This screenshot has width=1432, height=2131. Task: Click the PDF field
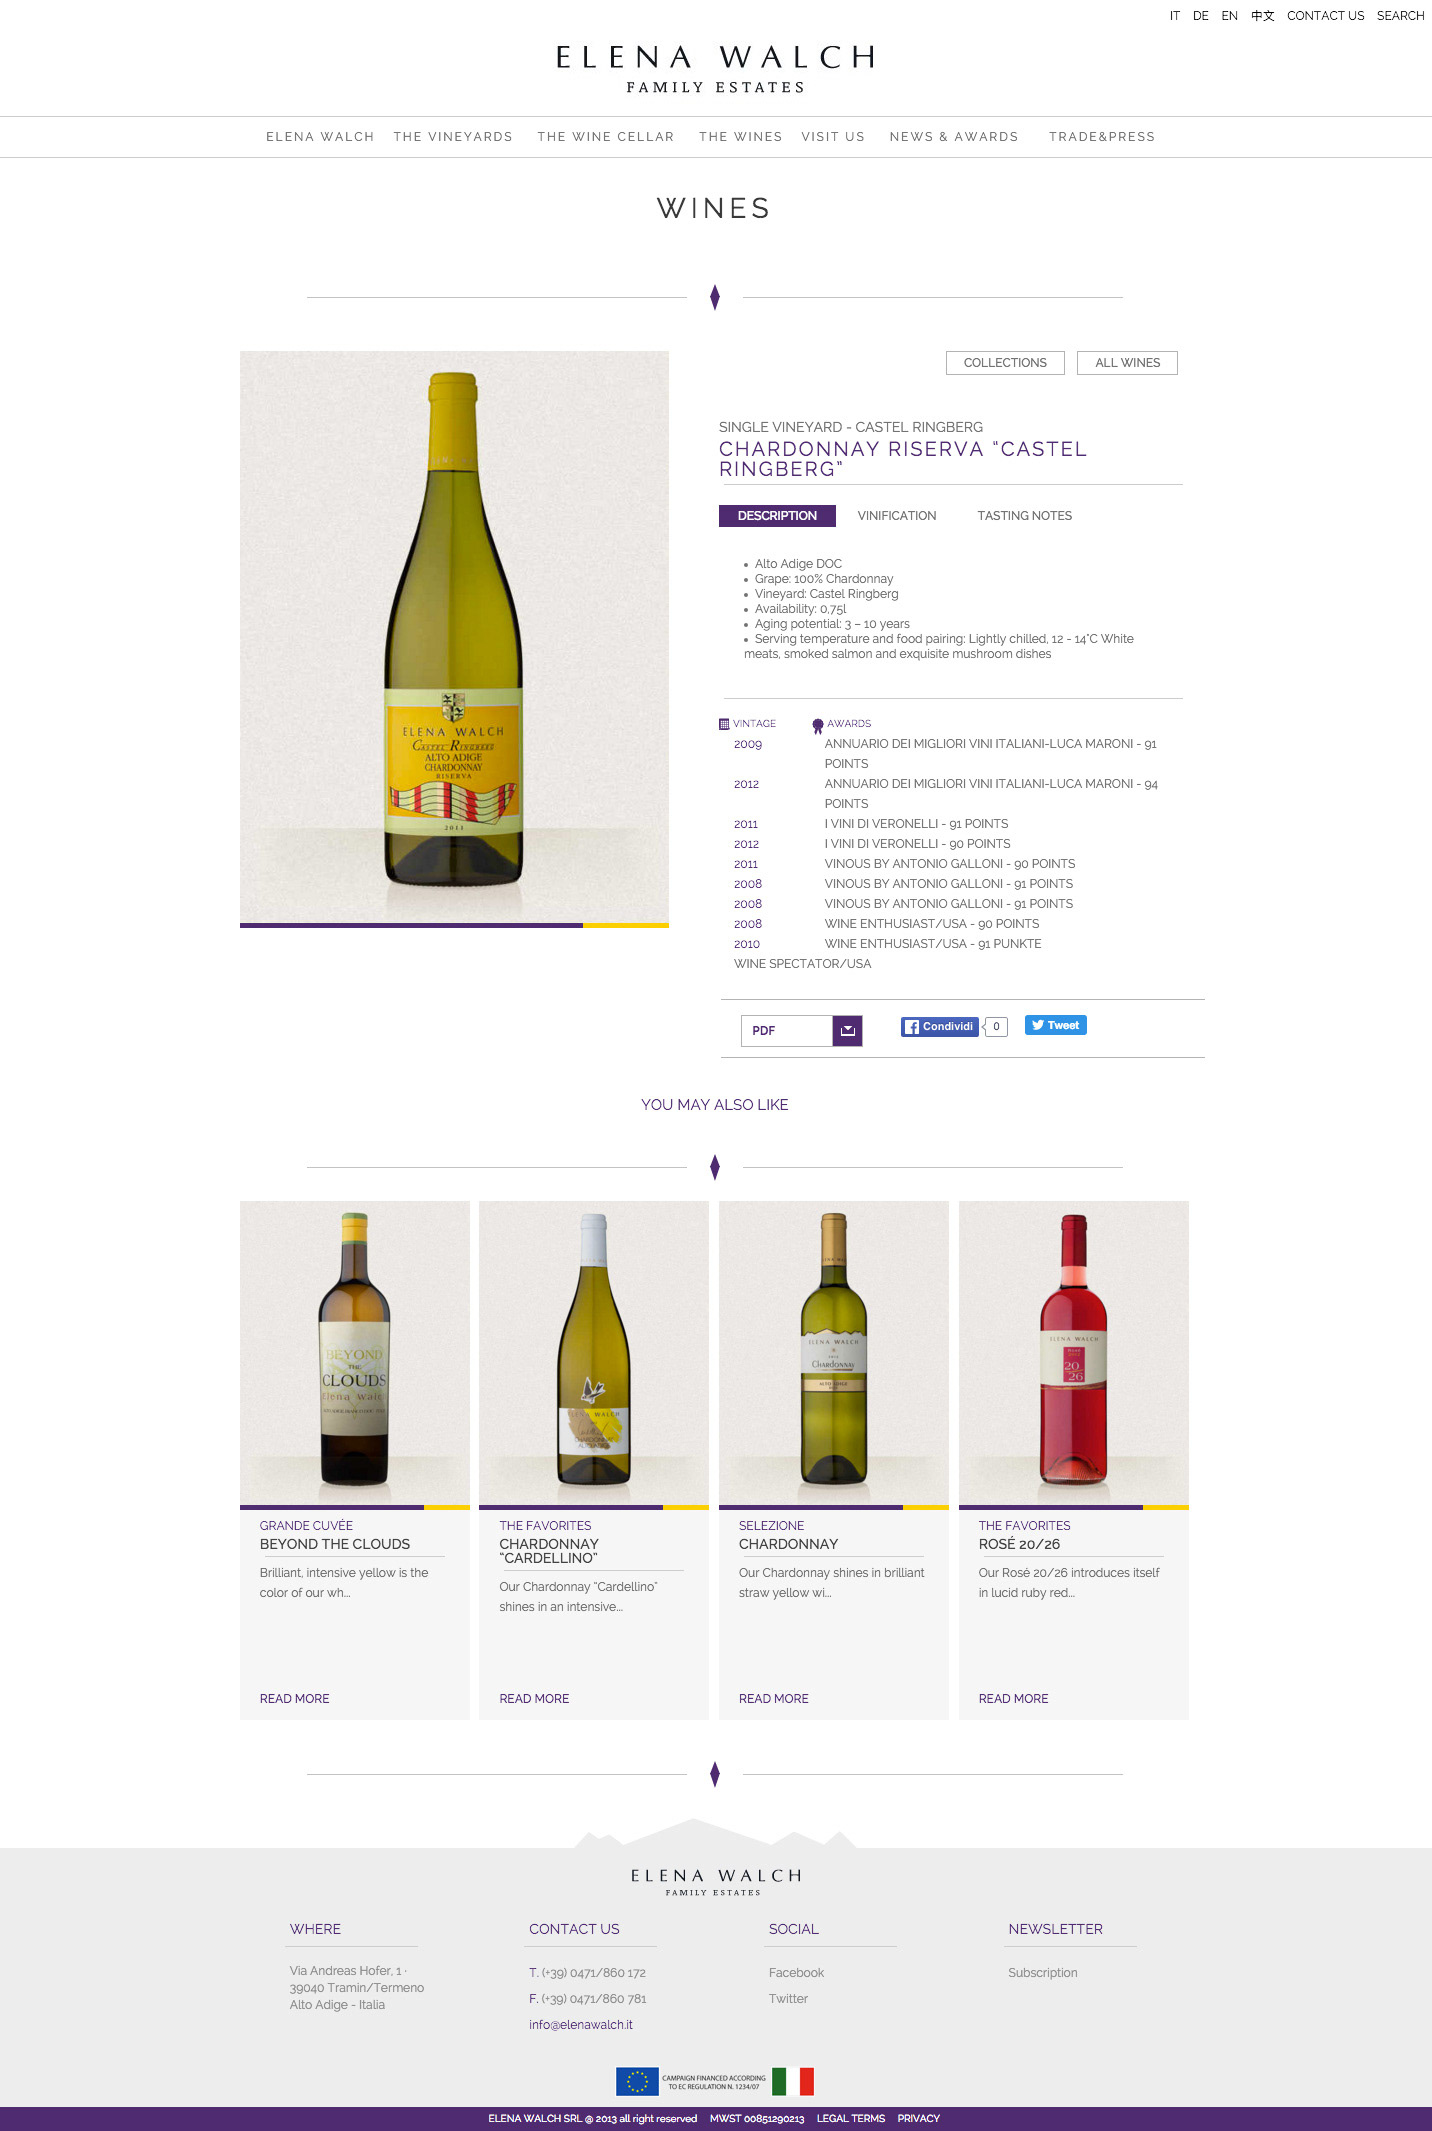[x=787, y=1030]
